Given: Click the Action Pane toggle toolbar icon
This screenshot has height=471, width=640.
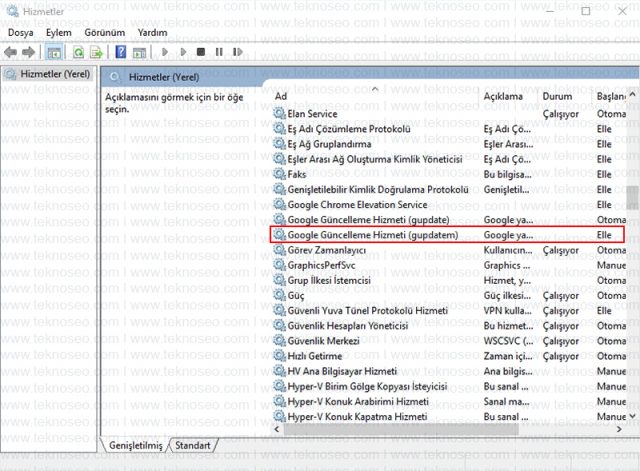Looking at the screenshot, I should pos(139,53).
